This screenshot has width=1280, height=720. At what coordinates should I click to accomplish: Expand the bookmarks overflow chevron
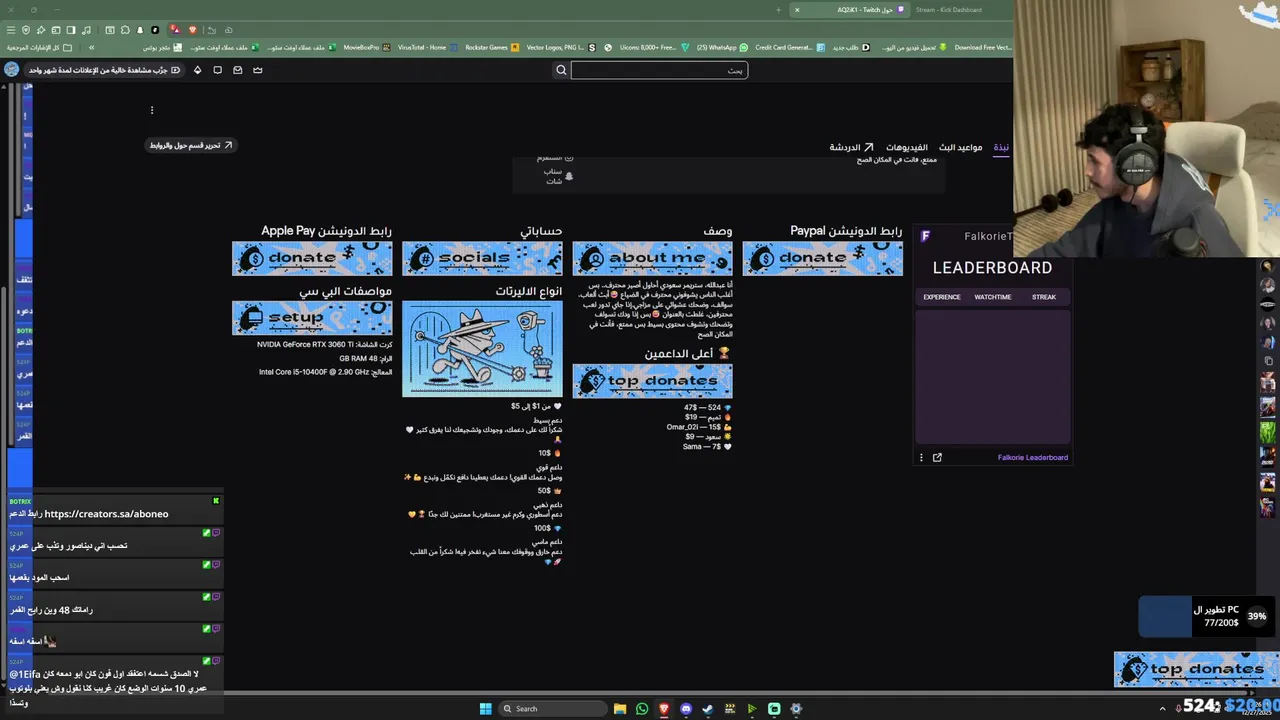91,47
